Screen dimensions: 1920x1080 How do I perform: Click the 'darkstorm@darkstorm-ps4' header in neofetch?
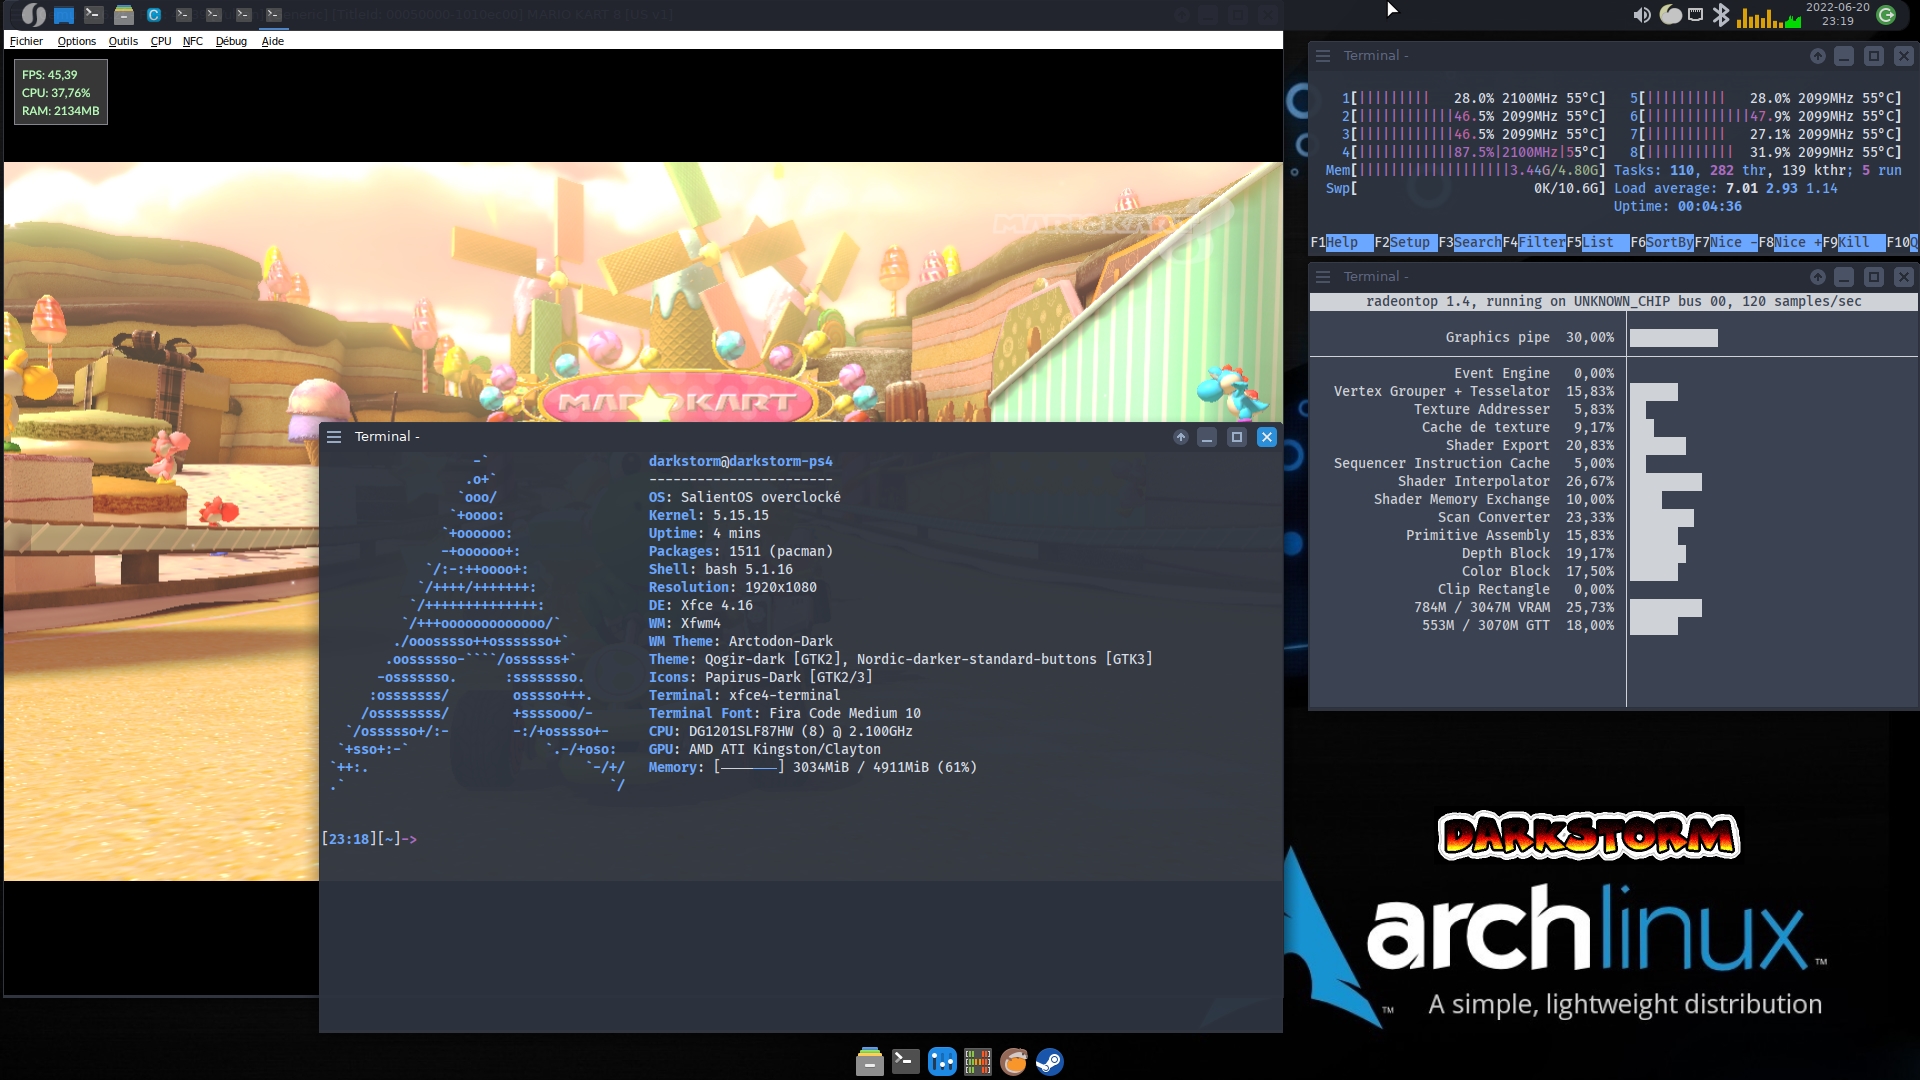pos(741,461)
